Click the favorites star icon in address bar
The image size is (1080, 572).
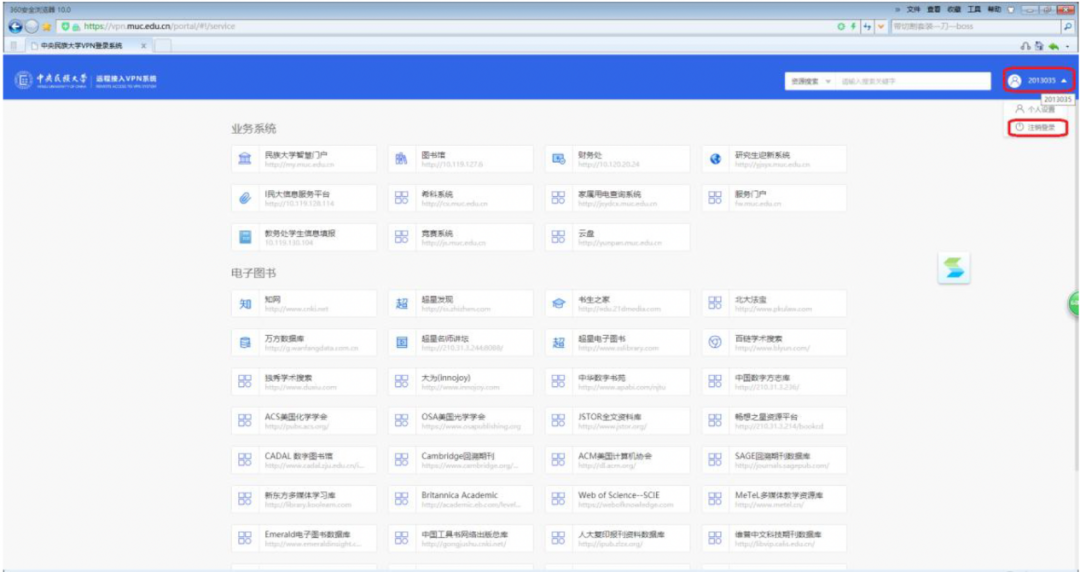(x=47, y=27)
